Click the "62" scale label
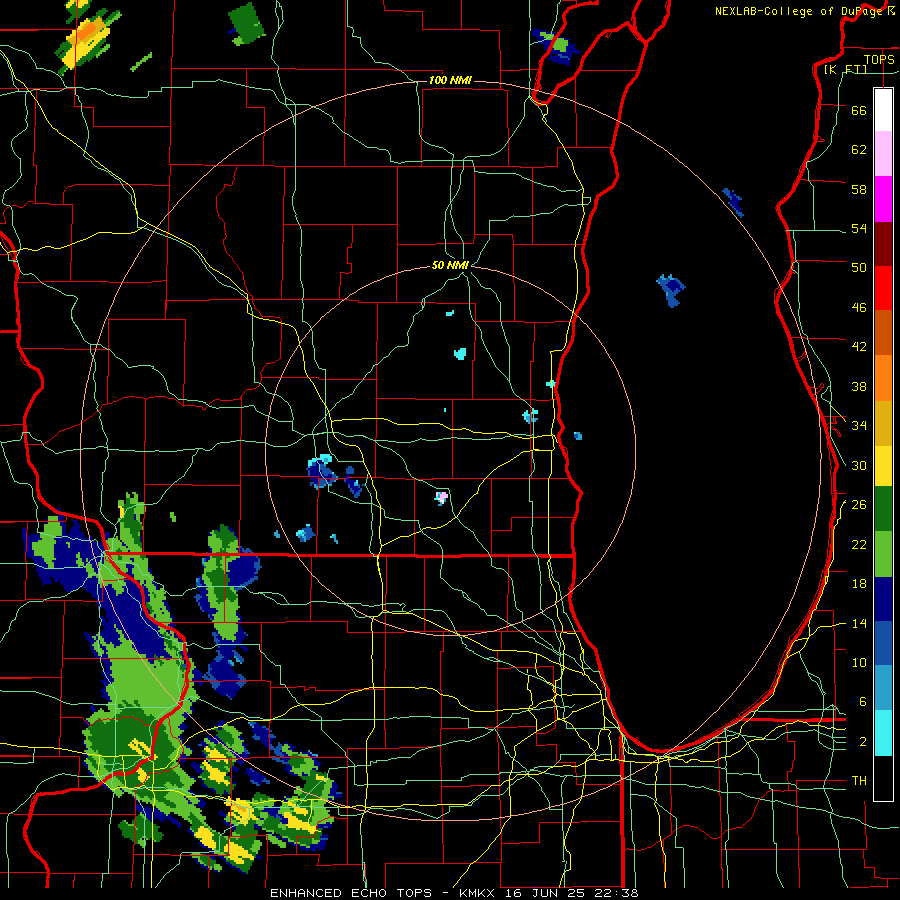 tap(859, 150)
